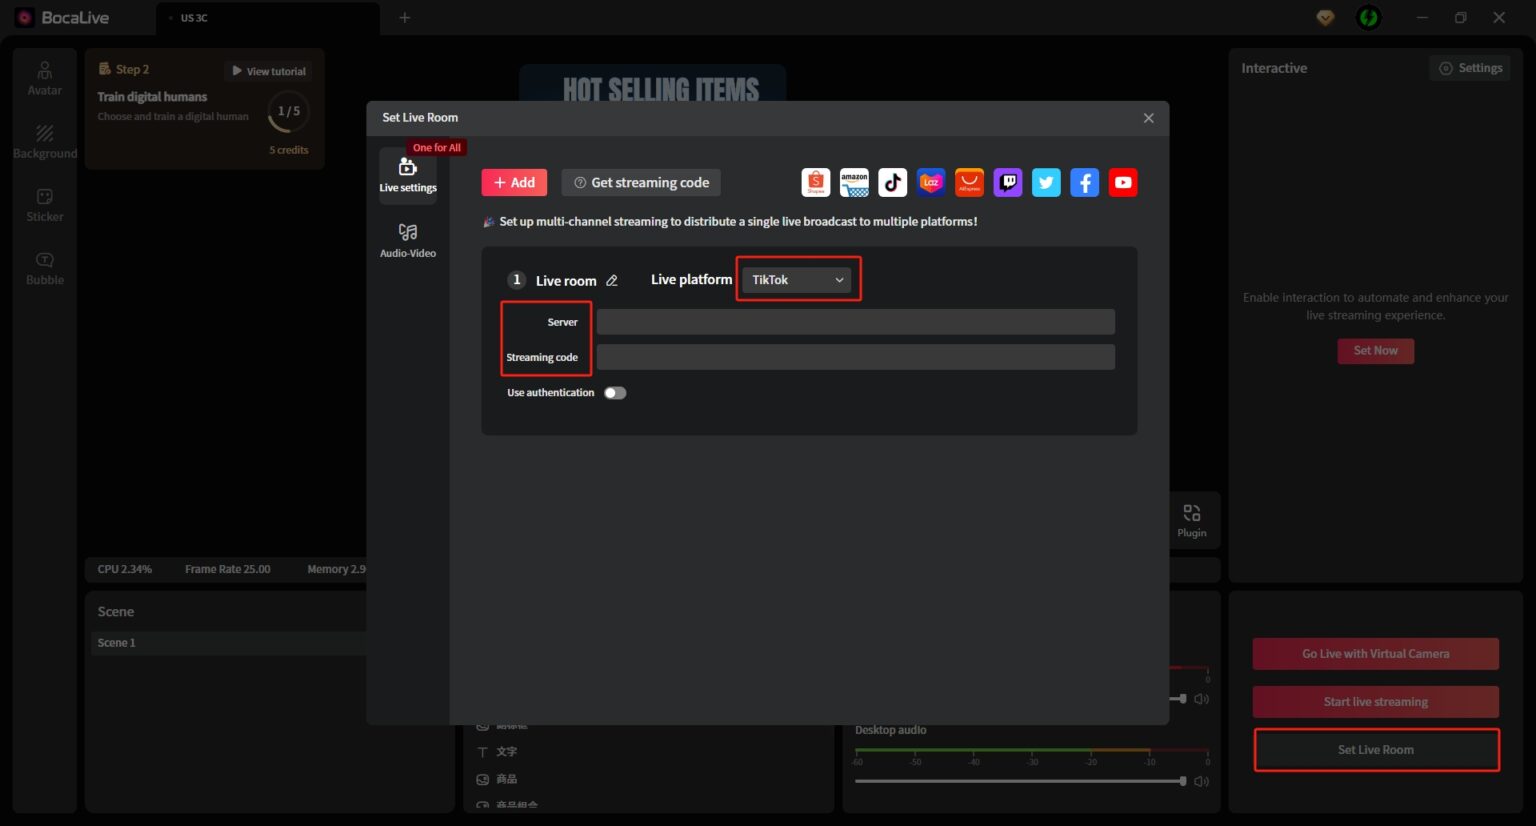Viewport: 1536px width, 826px height.
Task: Enable the Use authentication toggle
Action: pyautogui.click(x=615, y=393)
